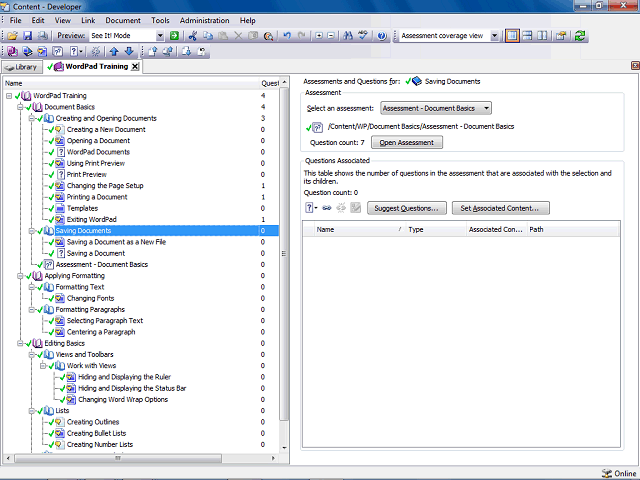640x480 pixels.
Task: Switch to vertical split layout view
Action: pyautogui.click(x=542, y=36)
